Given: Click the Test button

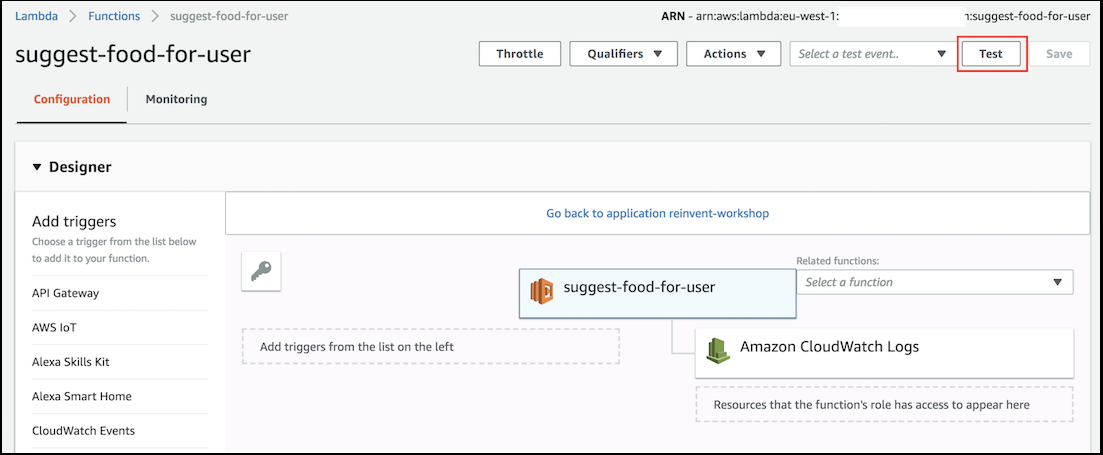Looking at the screenshot, I should (990, 53).
